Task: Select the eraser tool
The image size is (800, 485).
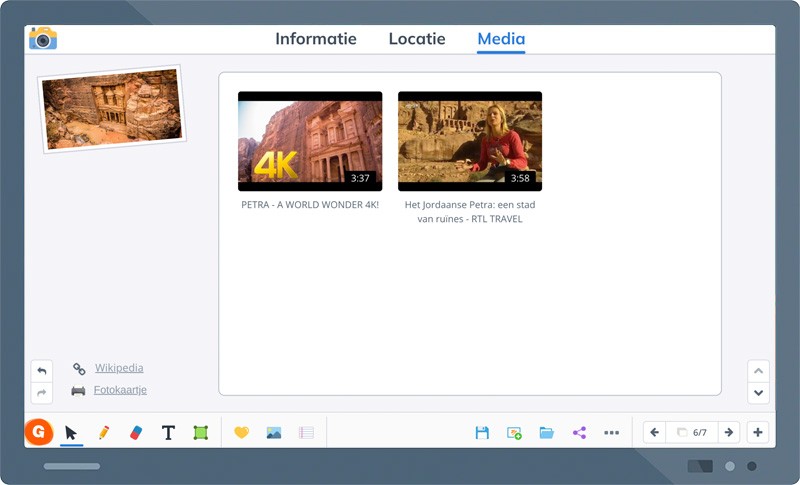Action: 136,432
